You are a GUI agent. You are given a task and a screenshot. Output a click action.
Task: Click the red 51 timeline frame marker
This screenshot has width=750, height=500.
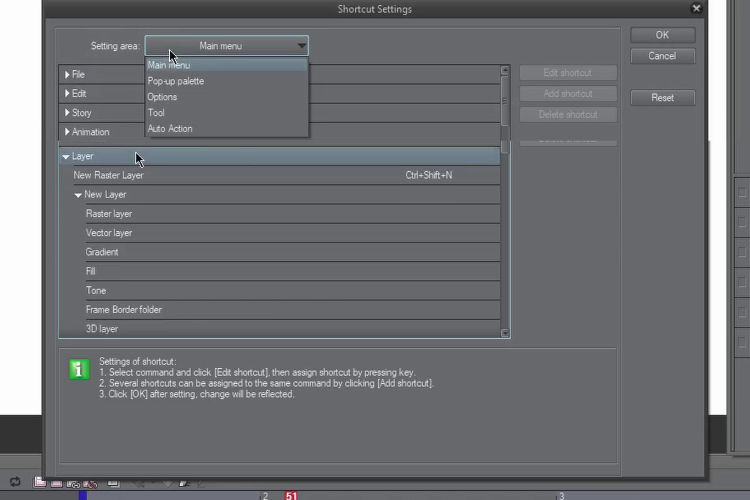point(291,496)
